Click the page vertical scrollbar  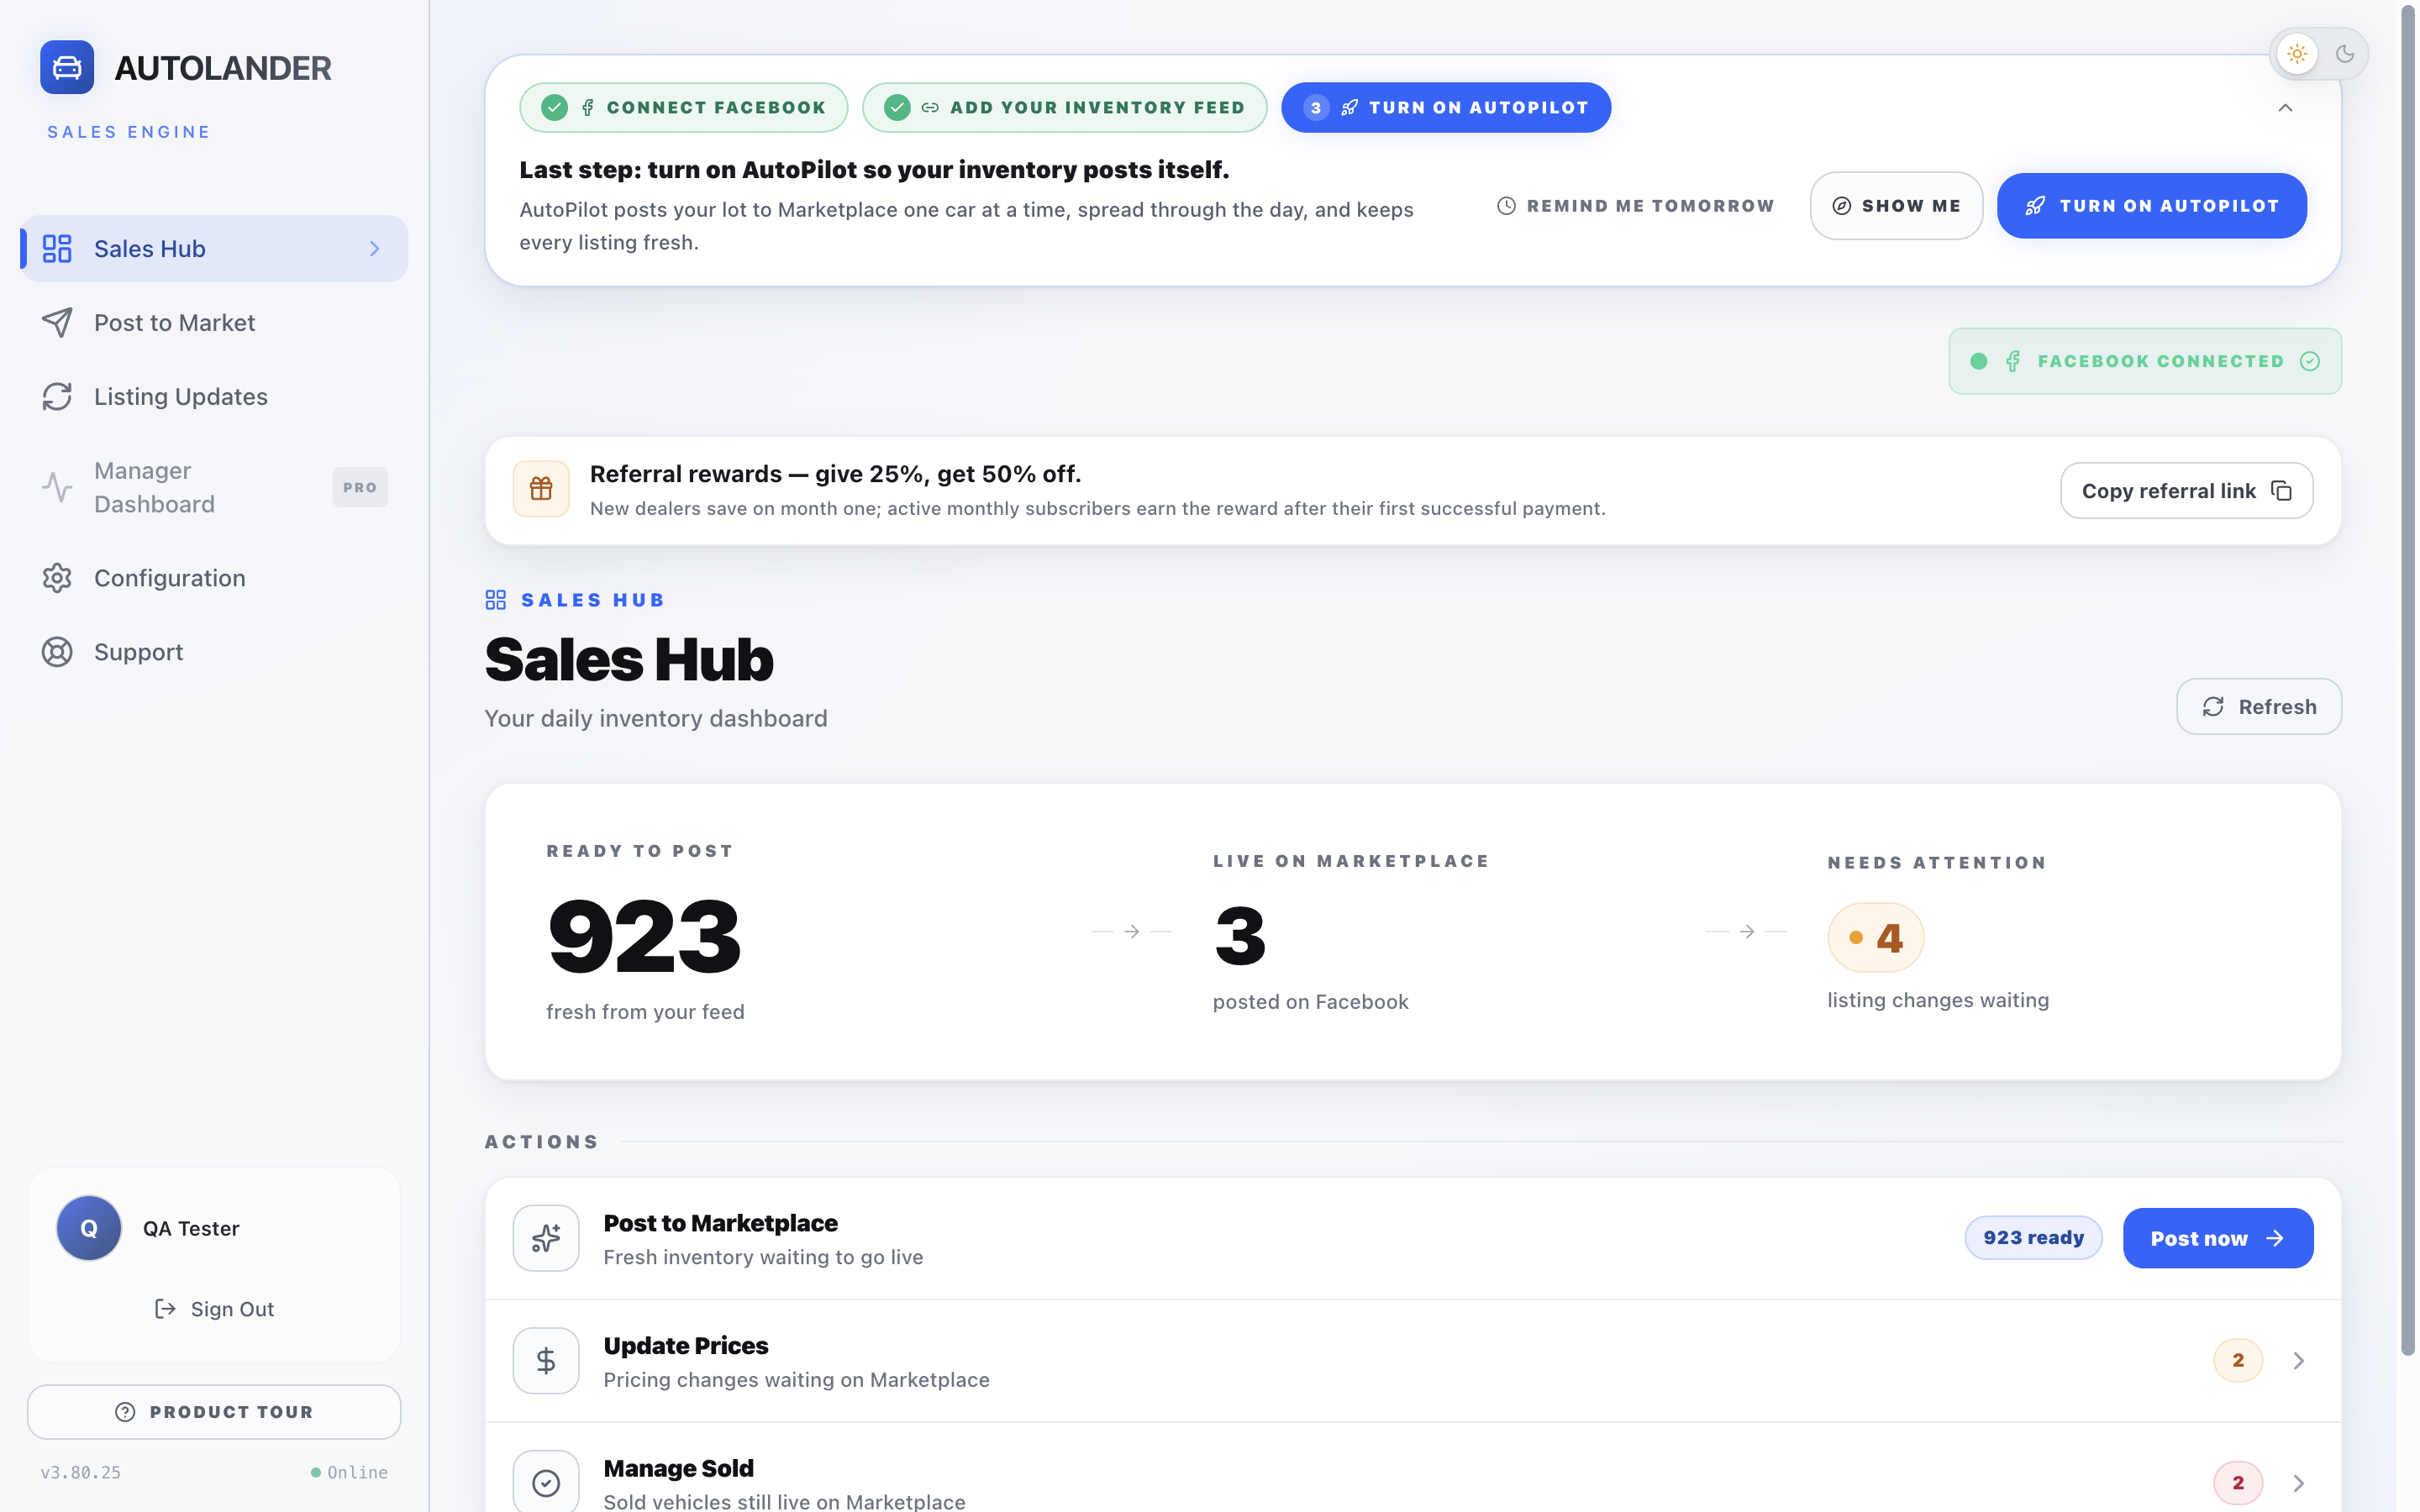click(x=2408, y=680)
